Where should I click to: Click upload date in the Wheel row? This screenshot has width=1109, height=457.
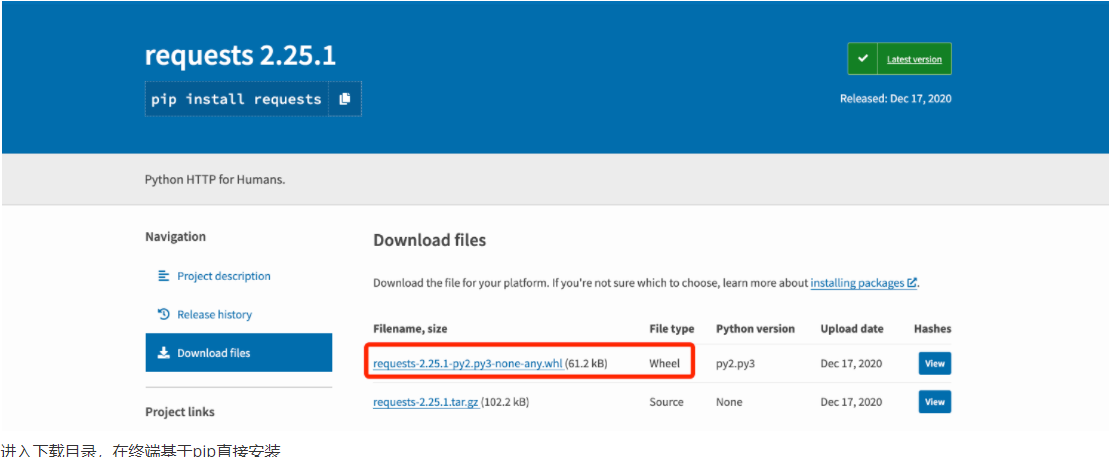[x=852, y=364]
